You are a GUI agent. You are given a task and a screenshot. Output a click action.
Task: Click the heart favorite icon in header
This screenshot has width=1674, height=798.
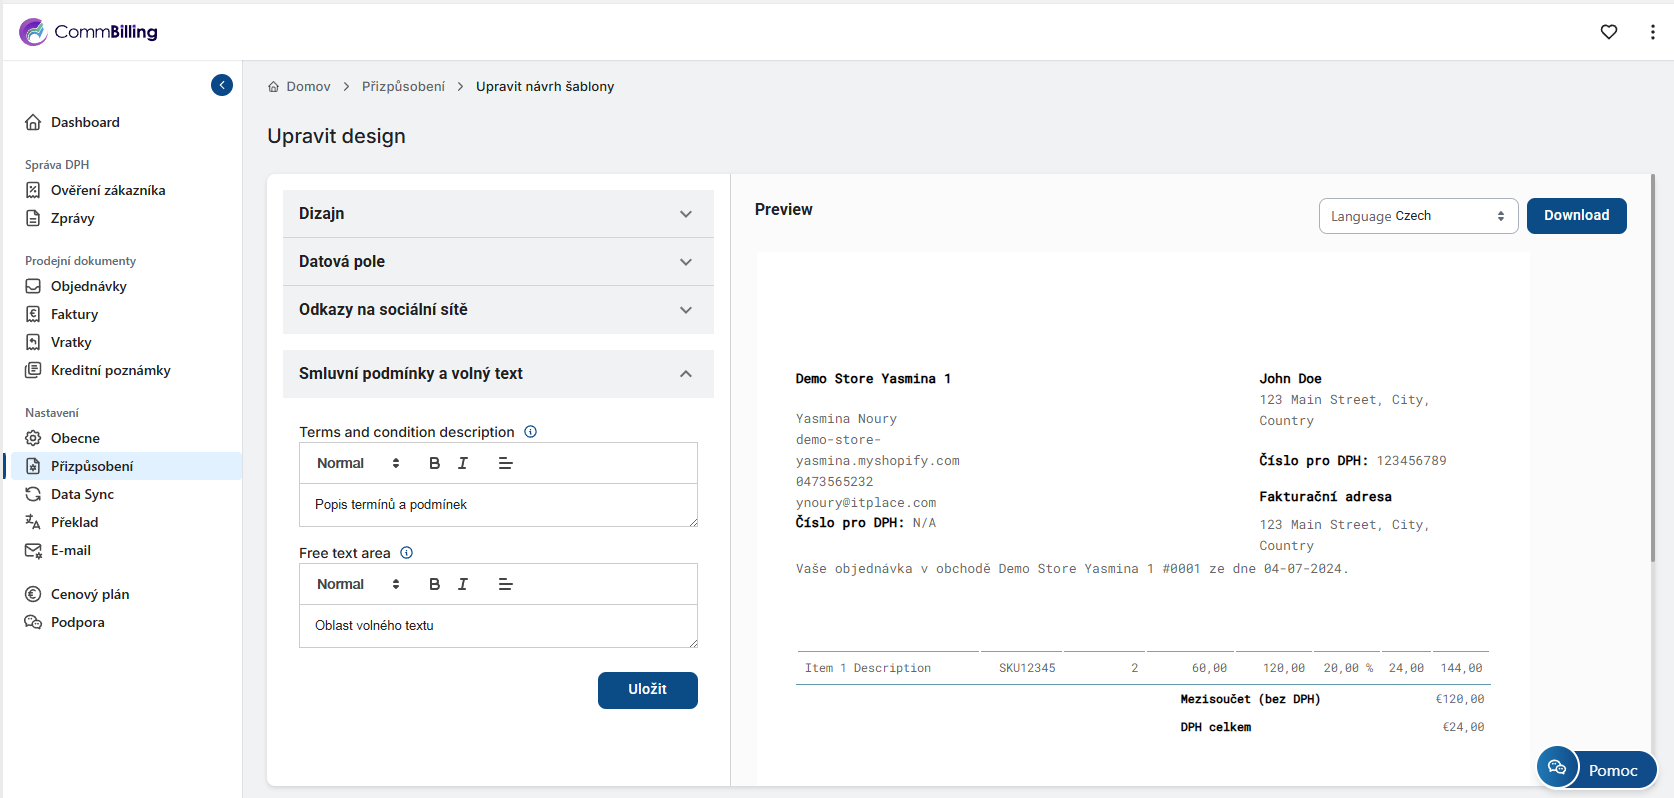[x=1608, y=32]
